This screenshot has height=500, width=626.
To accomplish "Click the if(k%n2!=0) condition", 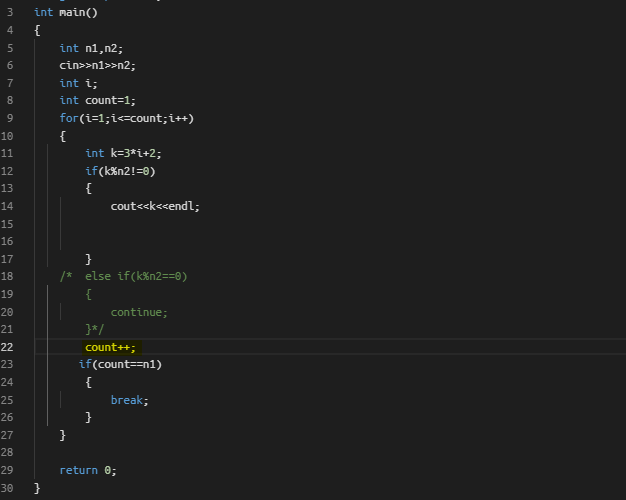I will click(120, 171).
